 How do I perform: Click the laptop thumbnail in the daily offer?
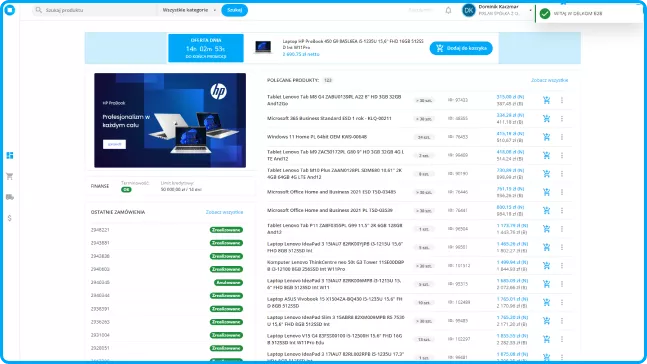coord(263,47)
